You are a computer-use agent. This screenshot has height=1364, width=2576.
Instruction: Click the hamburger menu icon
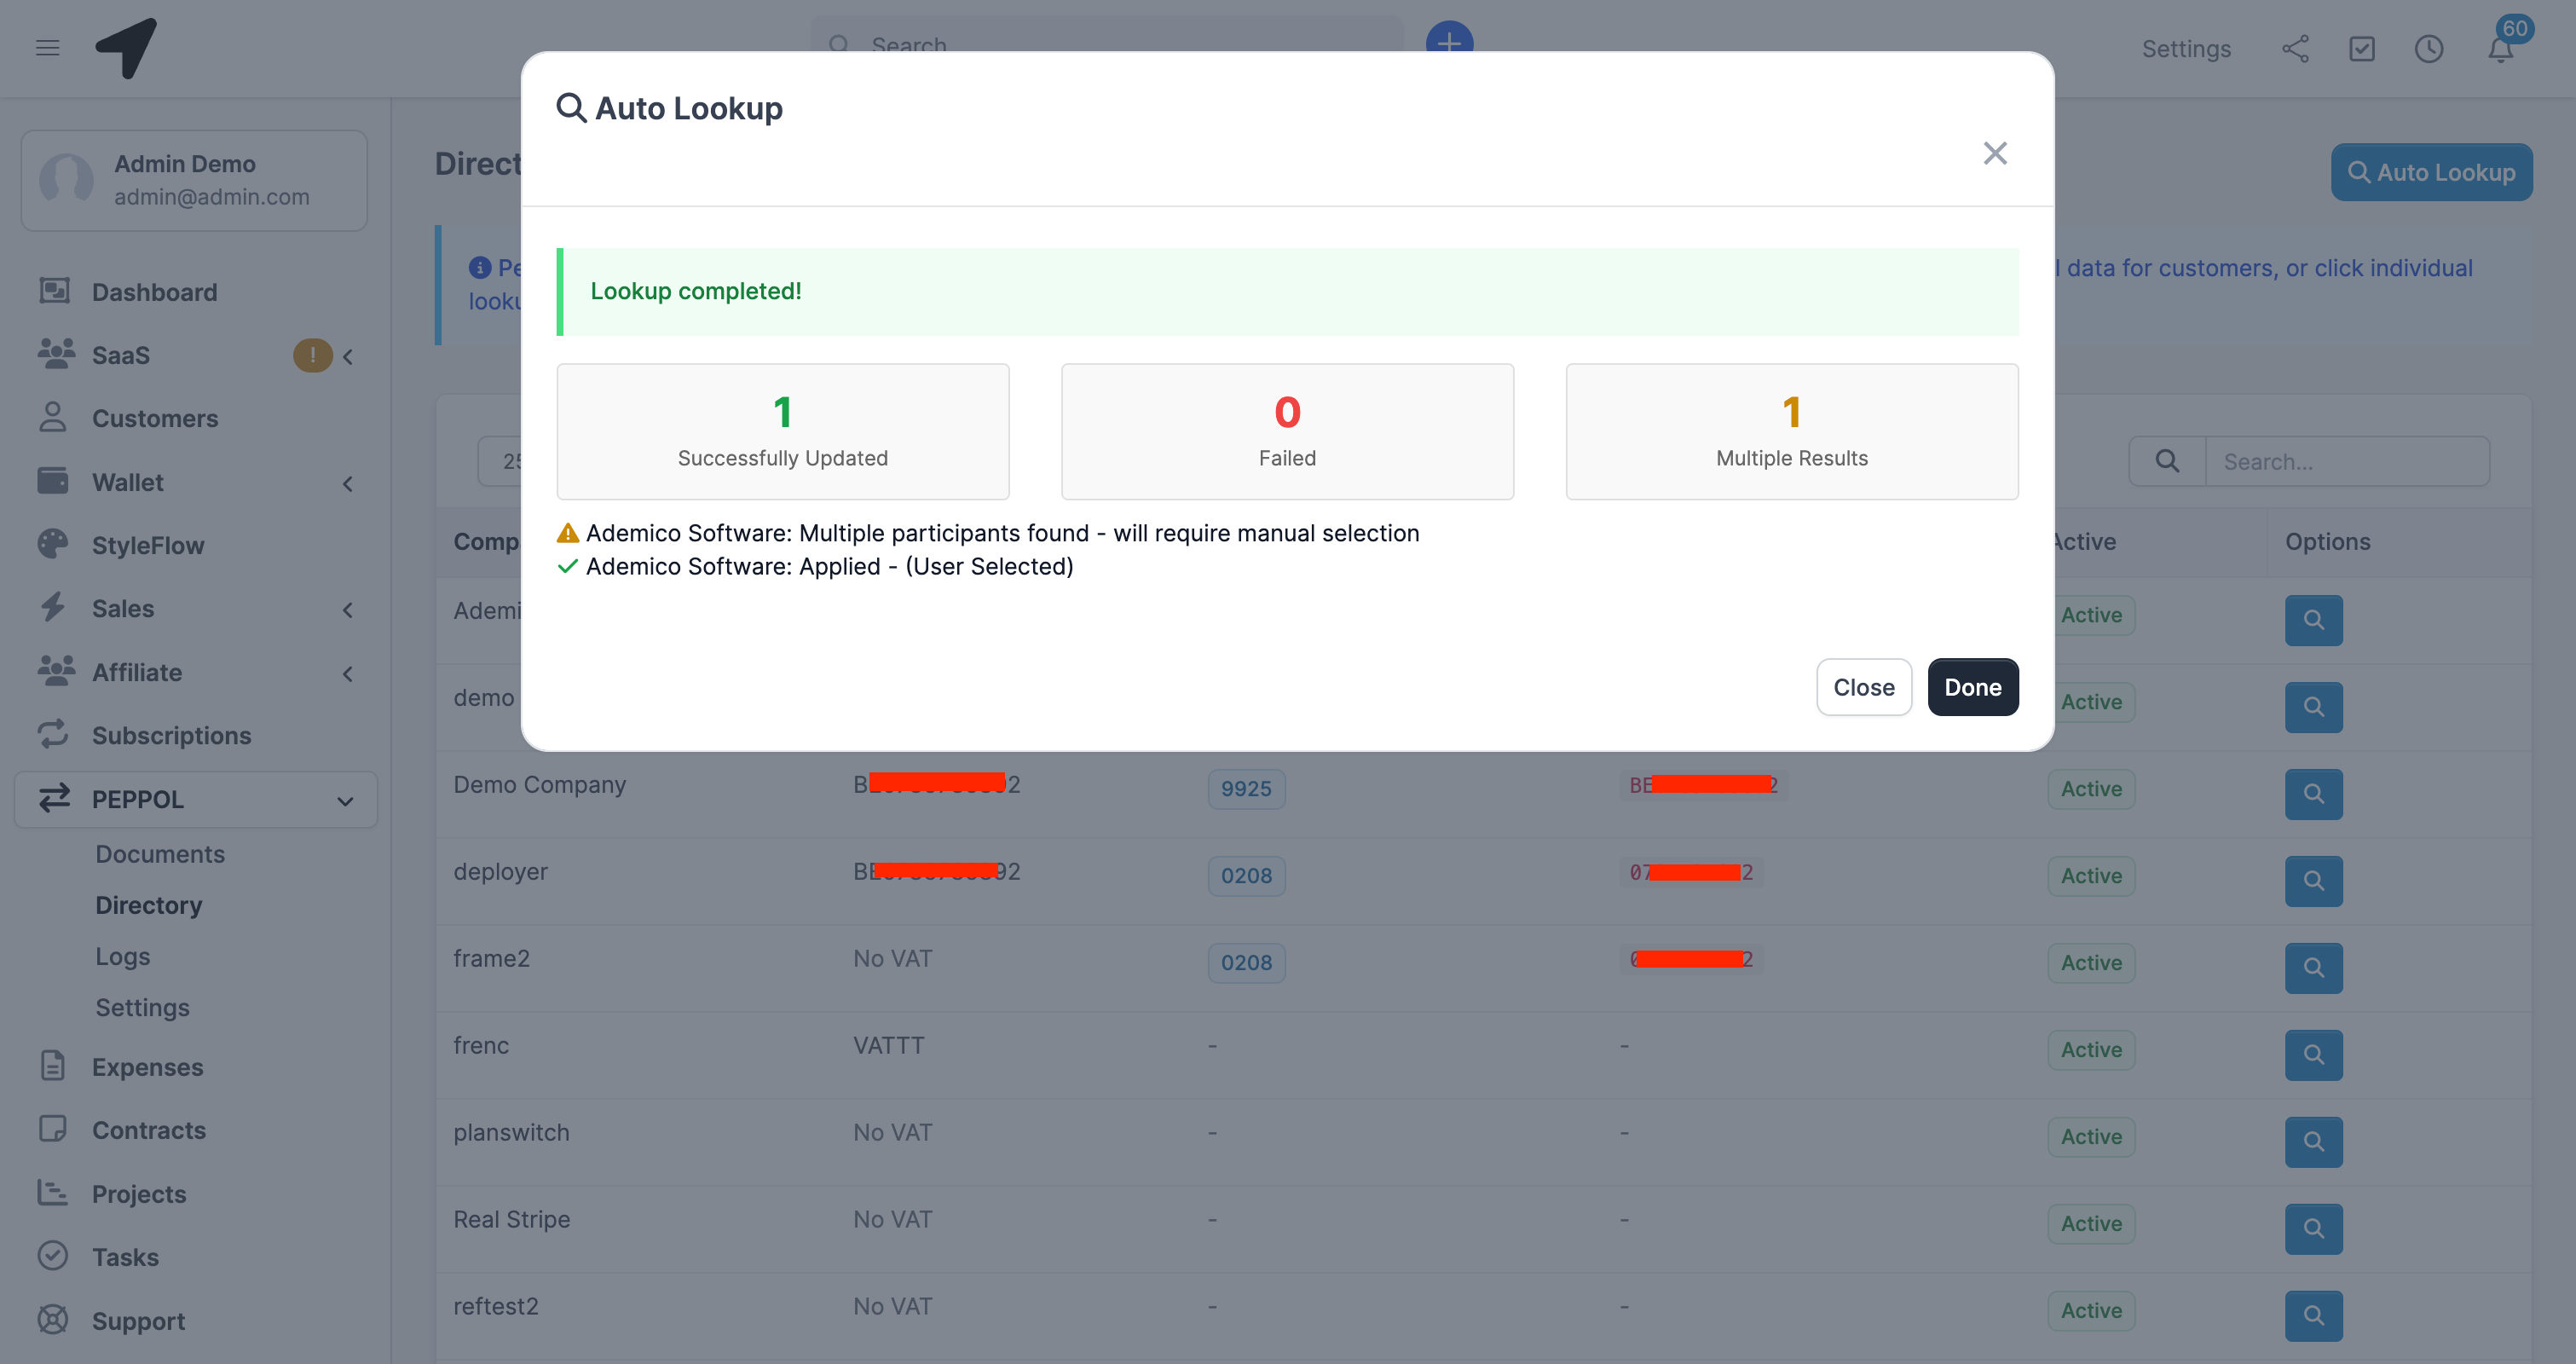point(47,48)
